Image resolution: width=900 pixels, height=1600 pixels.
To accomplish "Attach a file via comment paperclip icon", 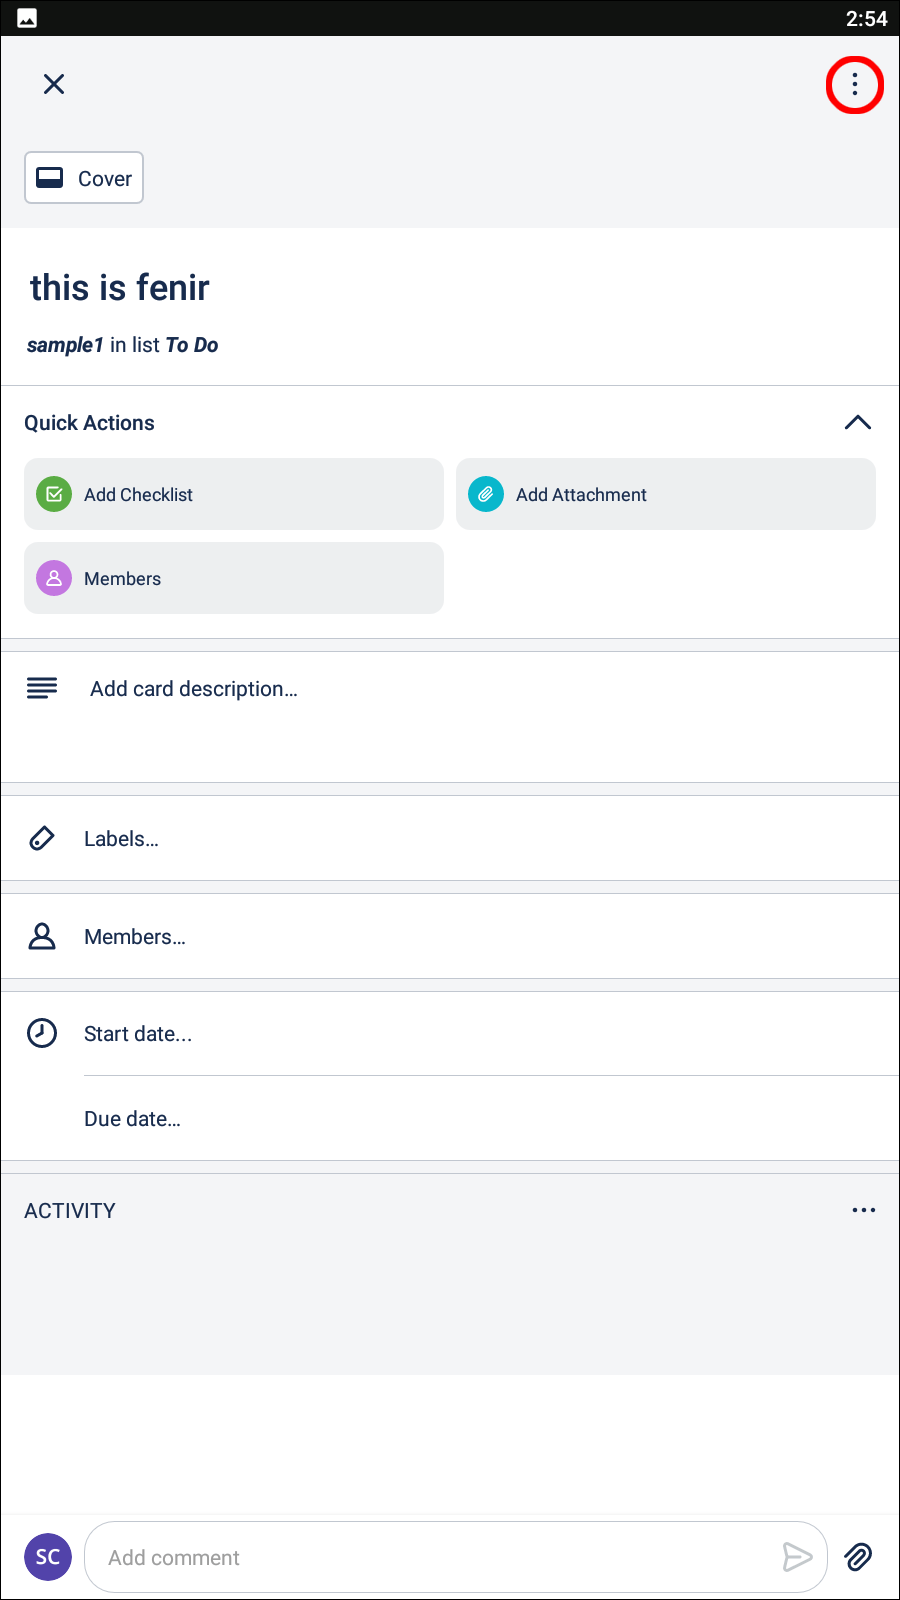I will [857, 1557].
